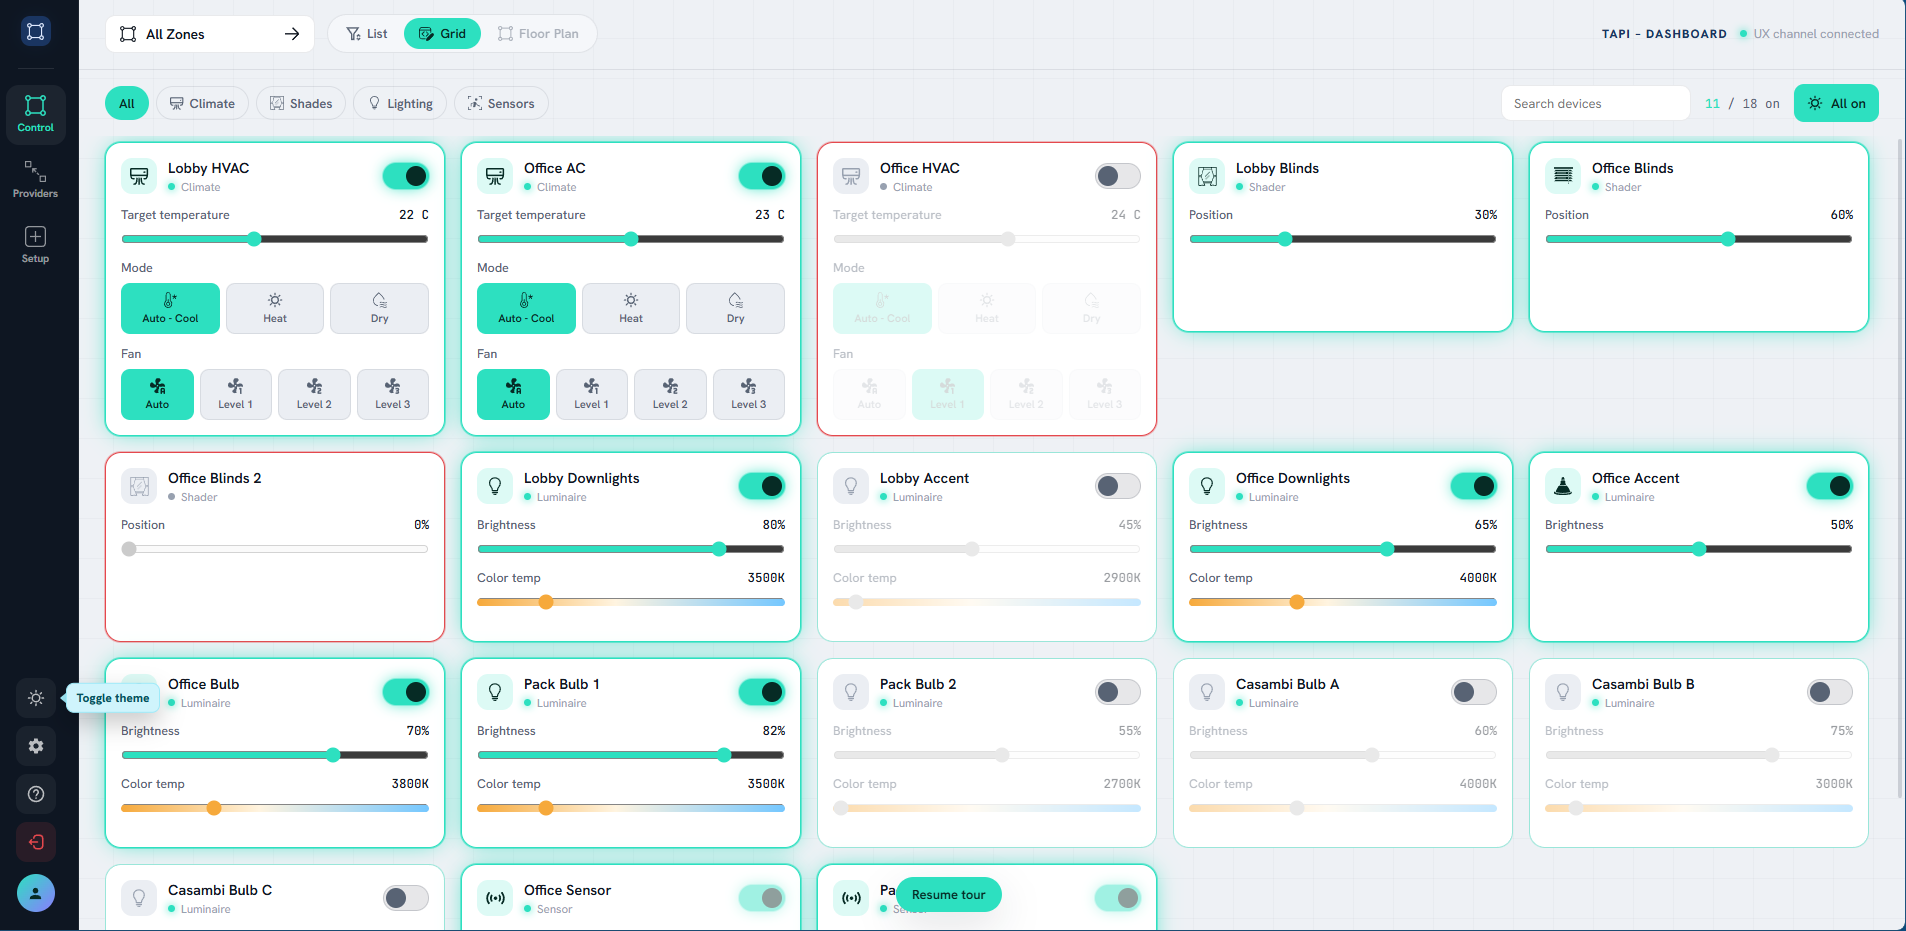1906x931 pixels.
Task: Enable the Lobby Accent light toggle
Action: tap(1118, 486)
